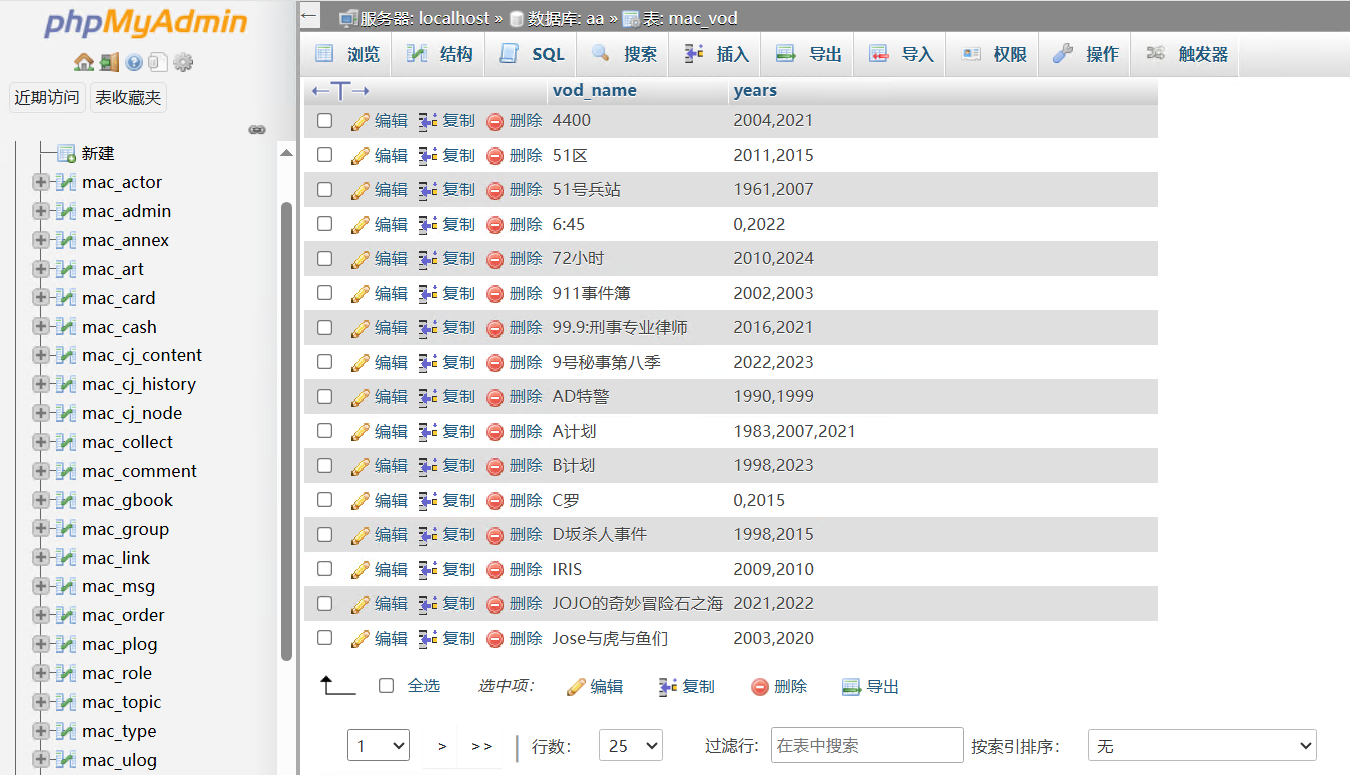Select the checkbox for row C罗

click(x=324, y=500)
